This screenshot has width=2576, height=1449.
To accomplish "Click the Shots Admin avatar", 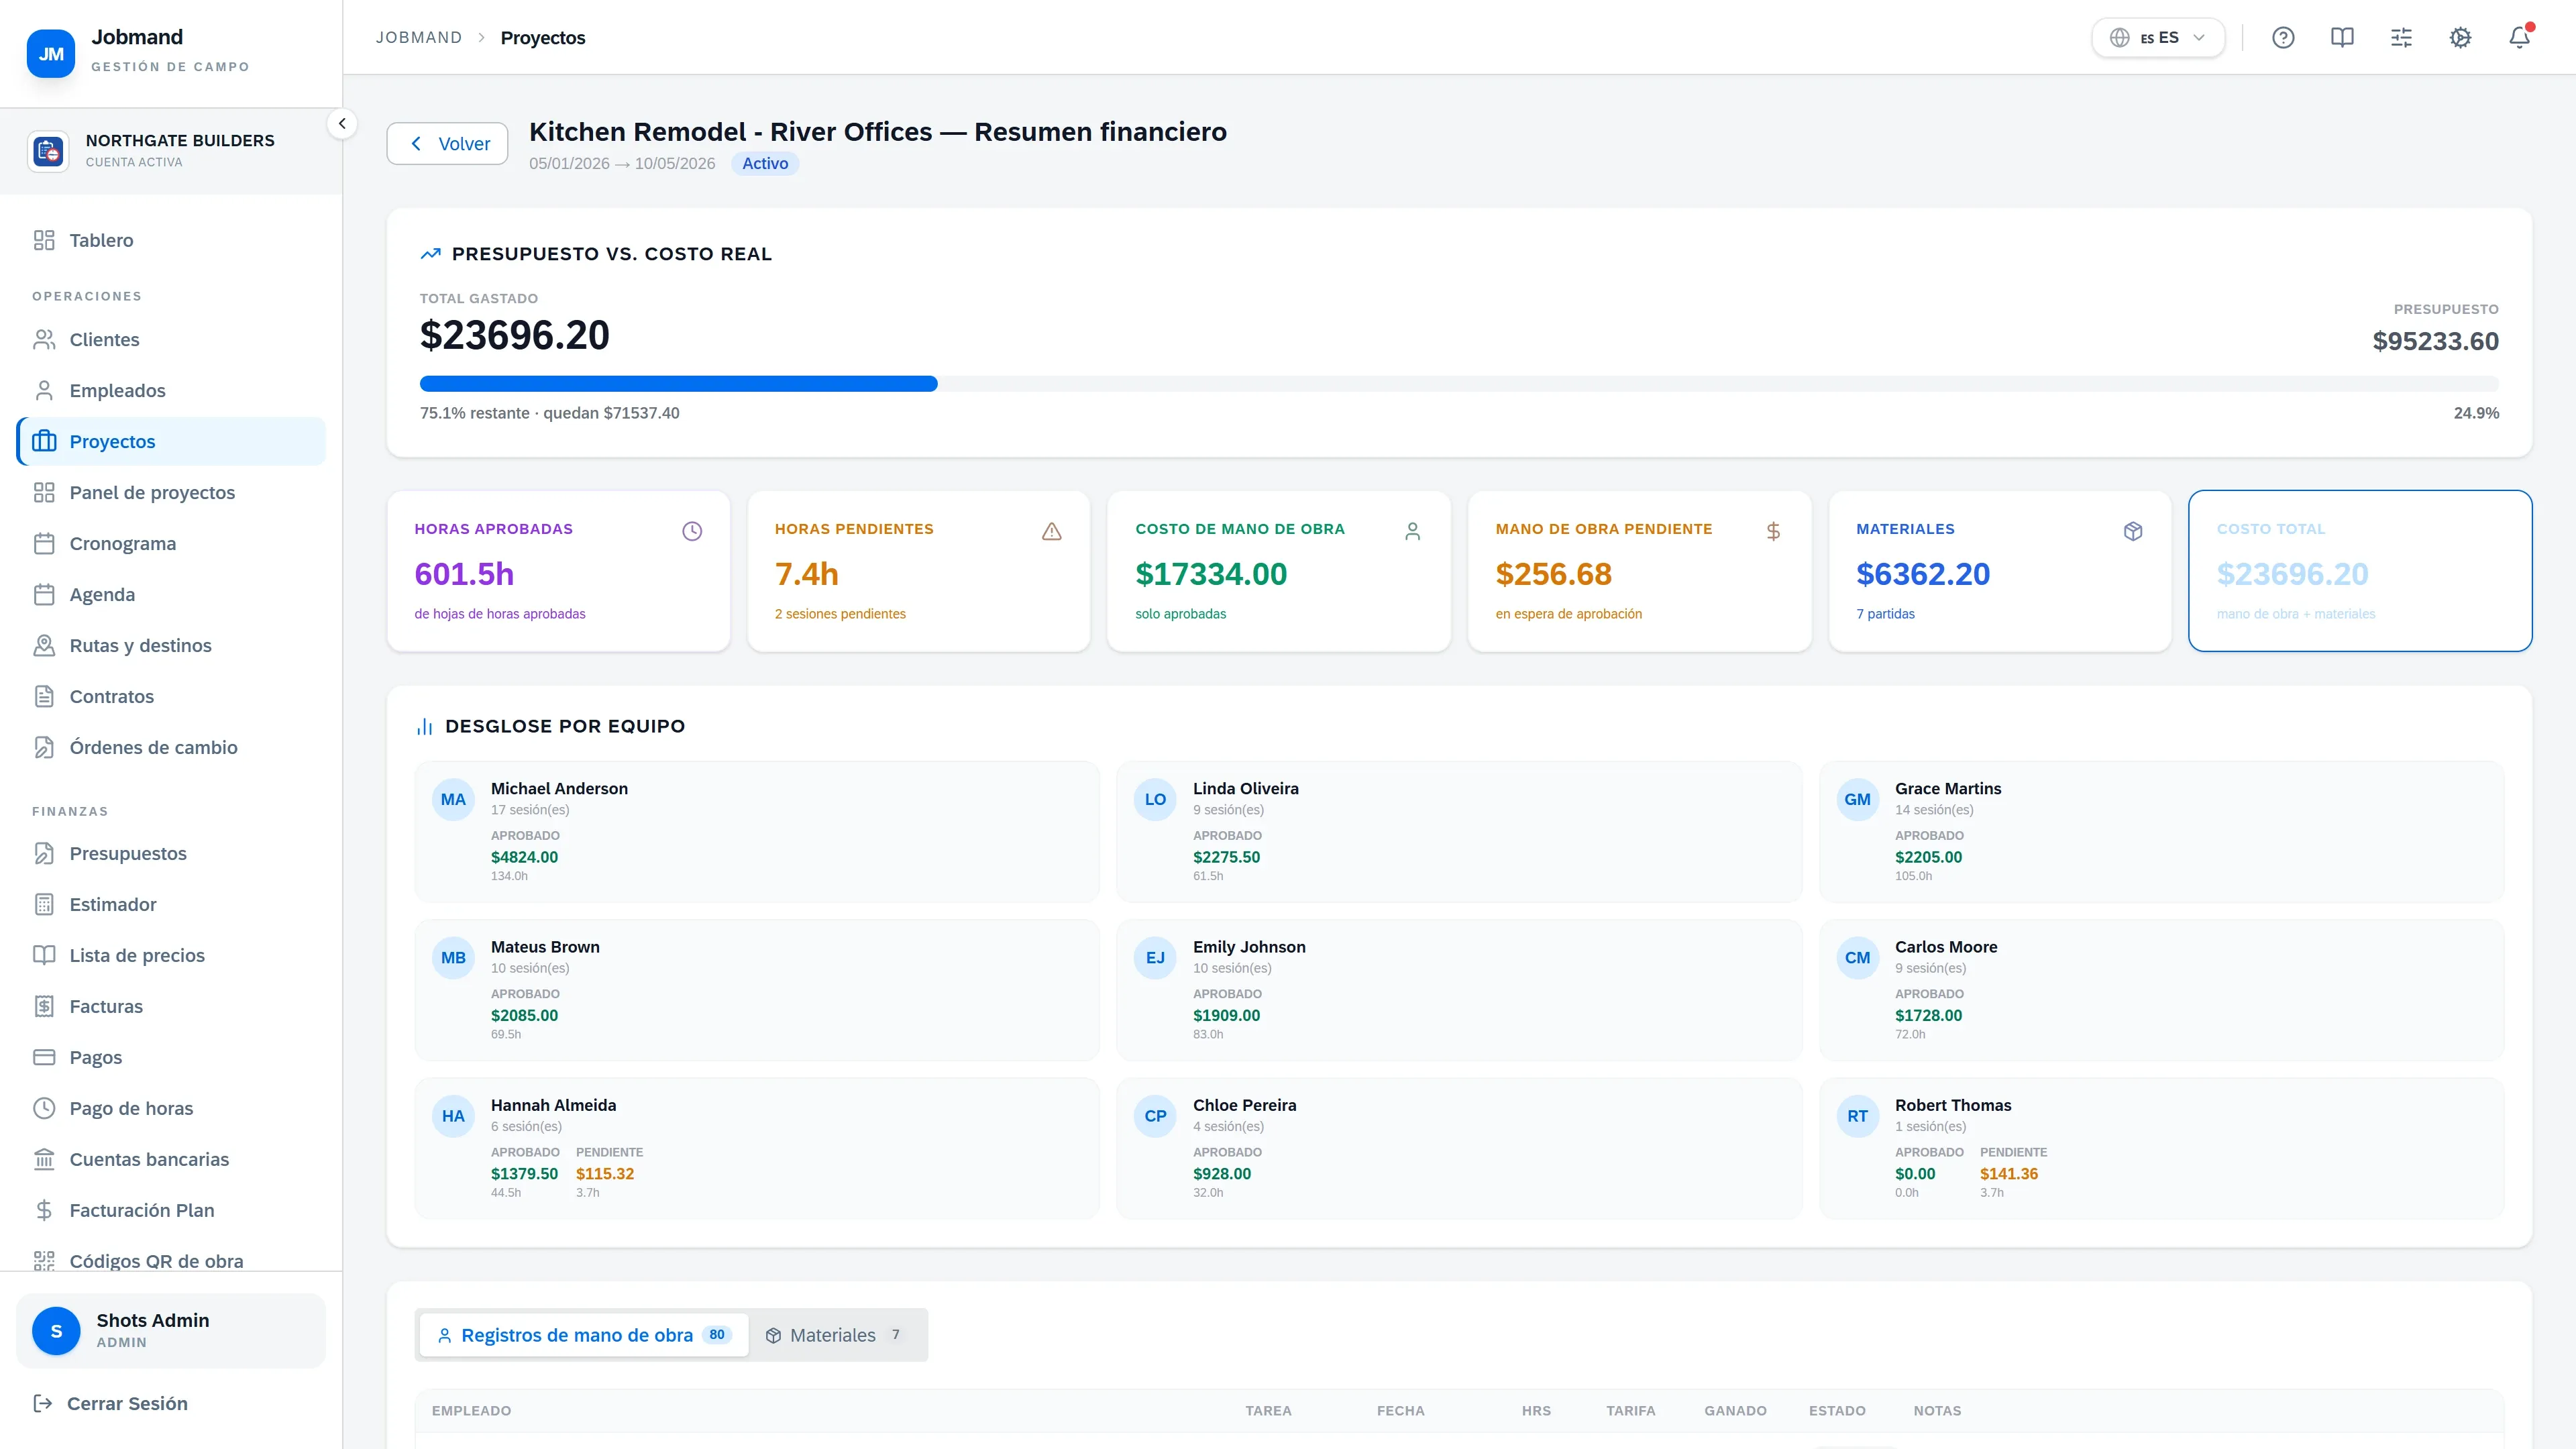I will [x=56, y=1331].
